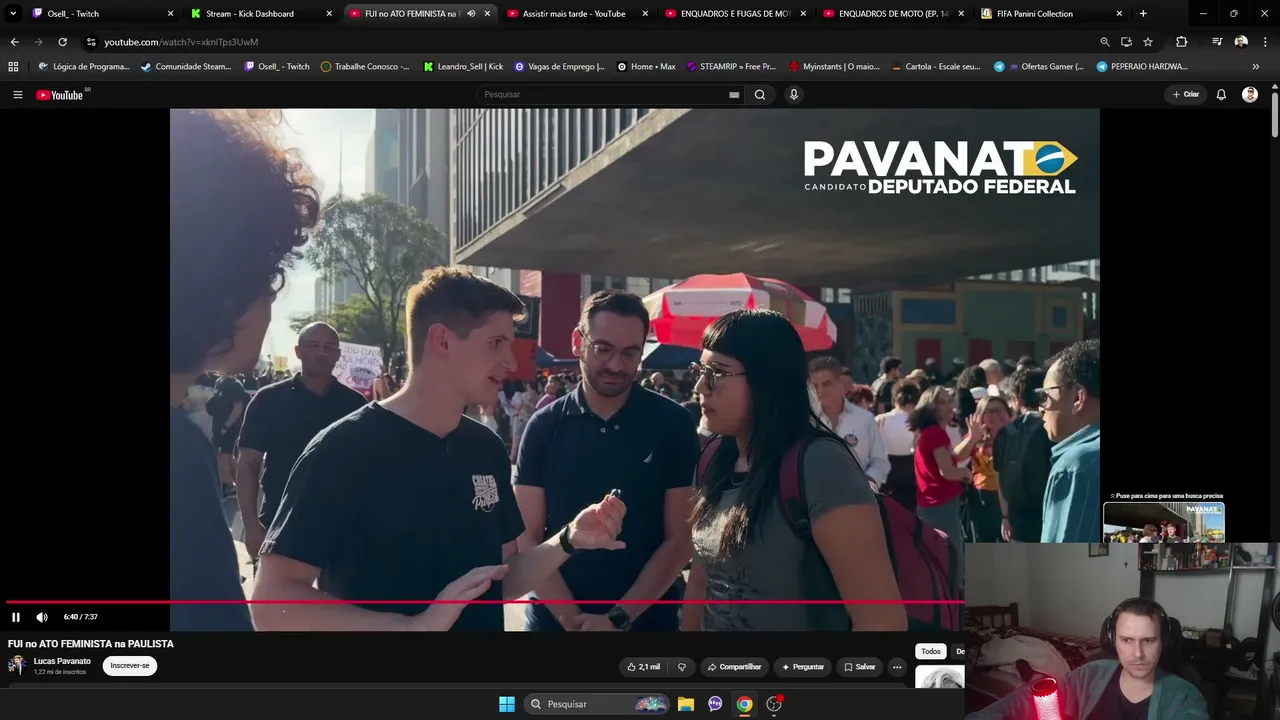This screenshot has height=720, width=1280.
Task: Click the YouTube search magnifier button
Action: [760, 95]
